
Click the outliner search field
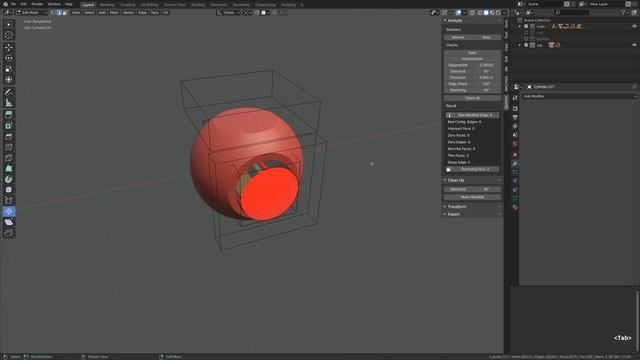point(571,13)
